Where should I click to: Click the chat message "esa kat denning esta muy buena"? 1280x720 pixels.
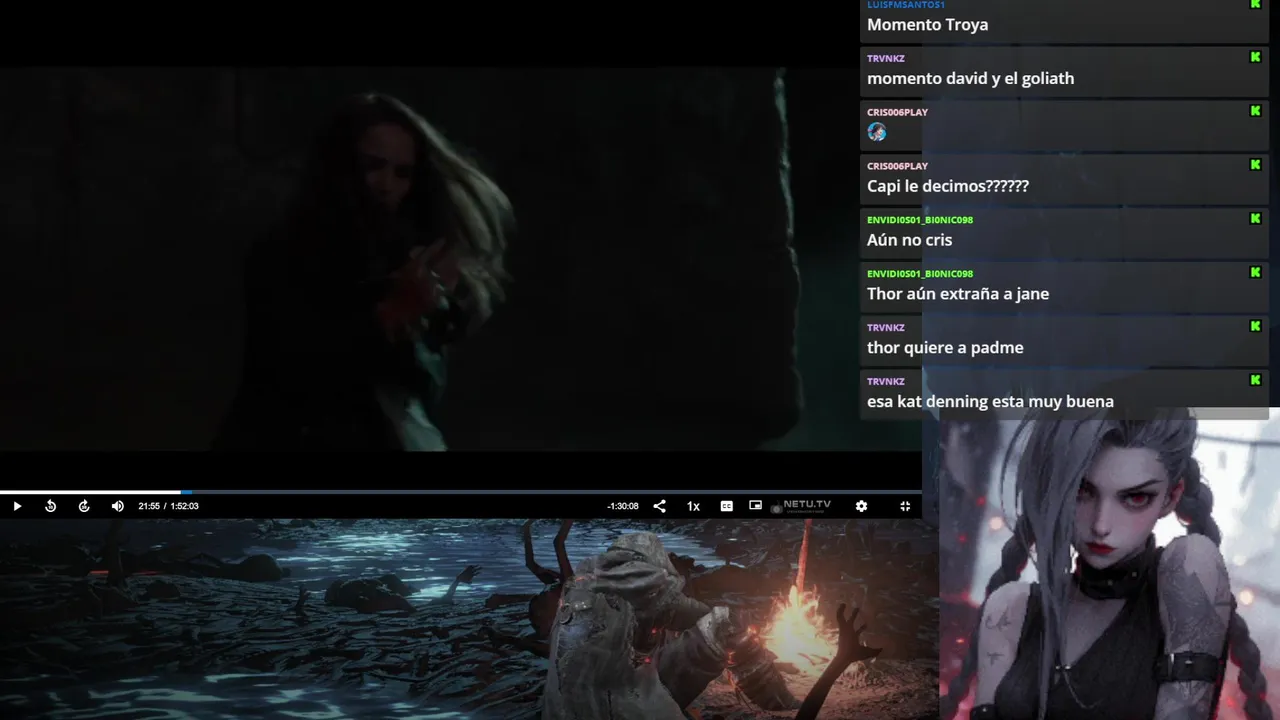coord(990,402)
